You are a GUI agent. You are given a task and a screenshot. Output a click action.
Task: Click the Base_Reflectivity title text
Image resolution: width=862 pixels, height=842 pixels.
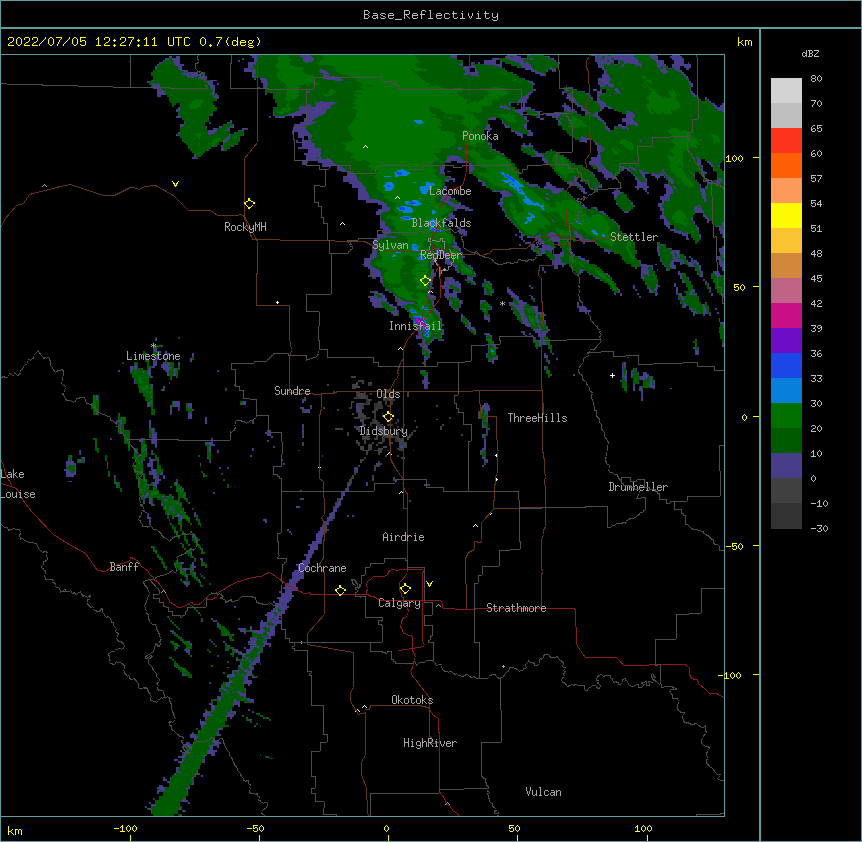click(430, 15)
